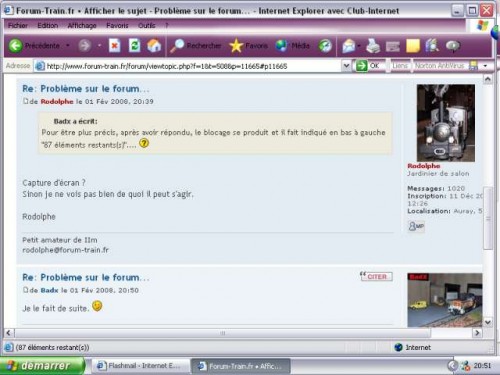Open the Média globe icon
This screenshot has height=375, width=500.
pos(293,46)
